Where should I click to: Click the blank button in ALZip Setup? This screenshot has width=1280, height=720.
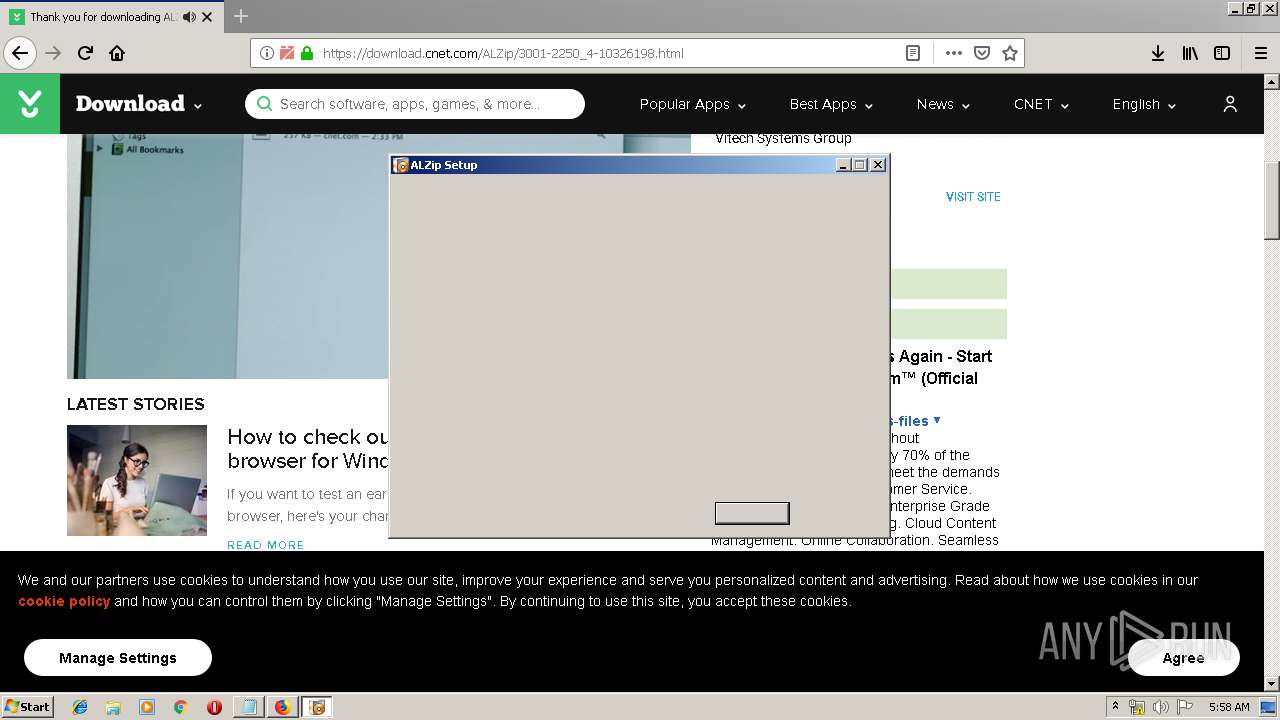click(x=752, y=513)
